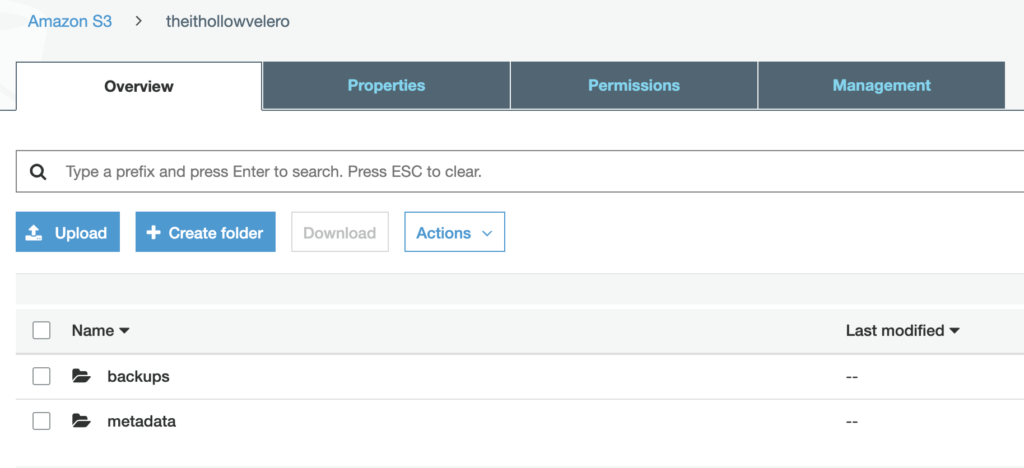Image resolution: width=1024 pixels, height=468 pixels.
Task: Open the Permissions tab
Action: tap(633, 86)
